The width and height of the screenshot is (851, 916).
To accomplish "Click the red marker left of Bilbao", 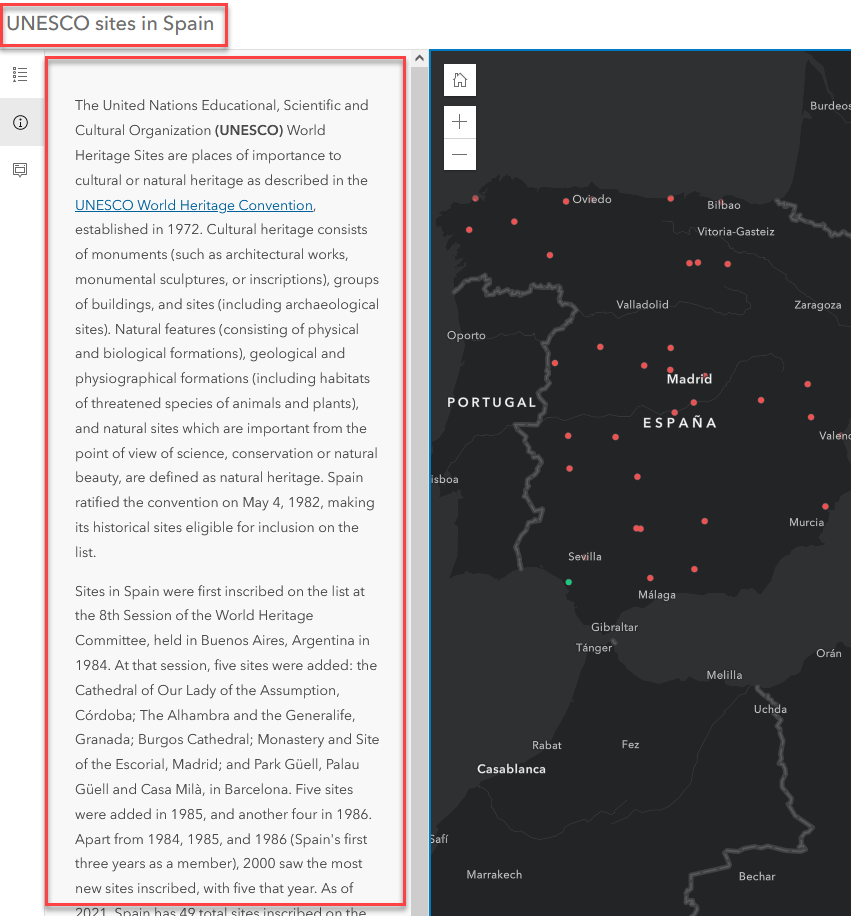I will [x=671, y=199].
